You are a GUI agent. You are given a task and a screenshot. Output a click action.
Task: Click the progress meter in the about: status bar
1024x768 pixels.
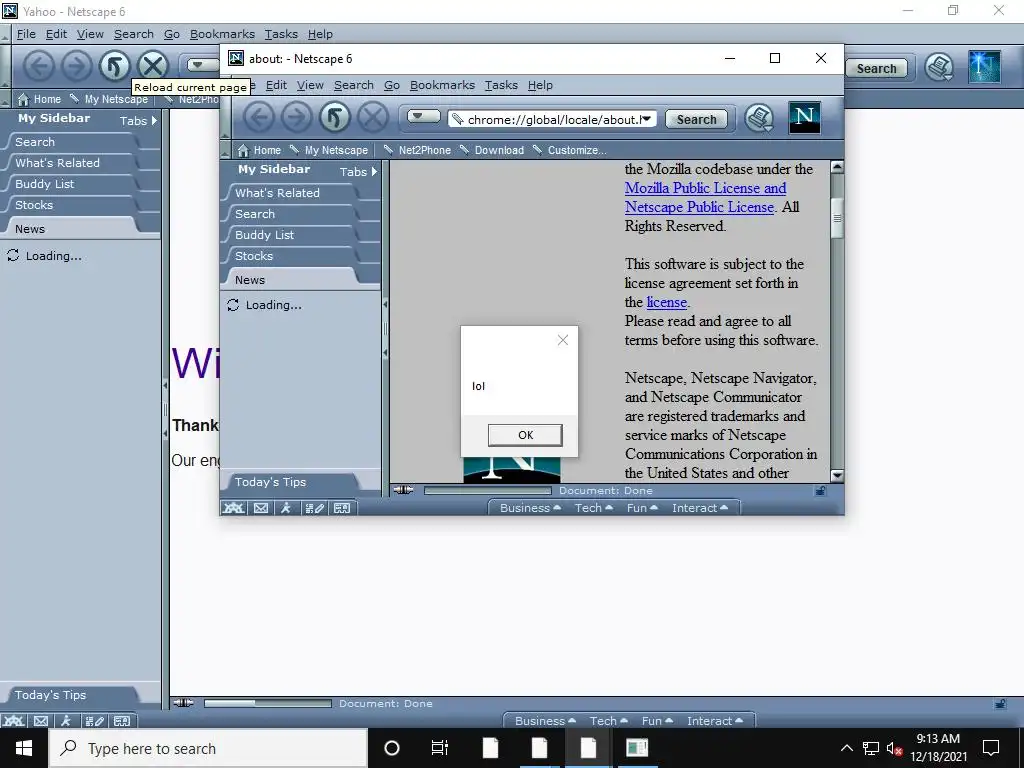tap(487, 490)
